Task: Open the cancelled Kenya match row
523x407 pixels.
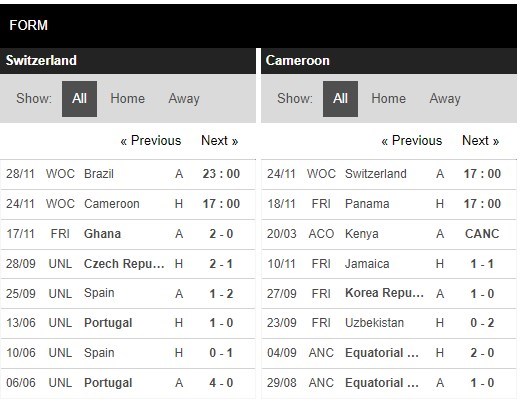Action: click(x=389, y=234)
